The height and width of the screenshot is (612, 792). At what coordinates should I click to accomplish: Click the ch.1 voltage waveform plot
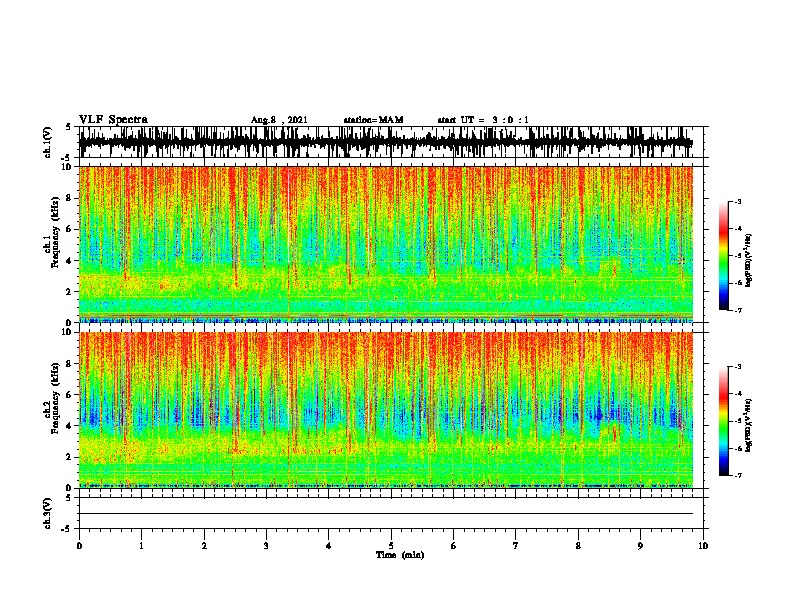pyautogui.click(x=386, y=142)
